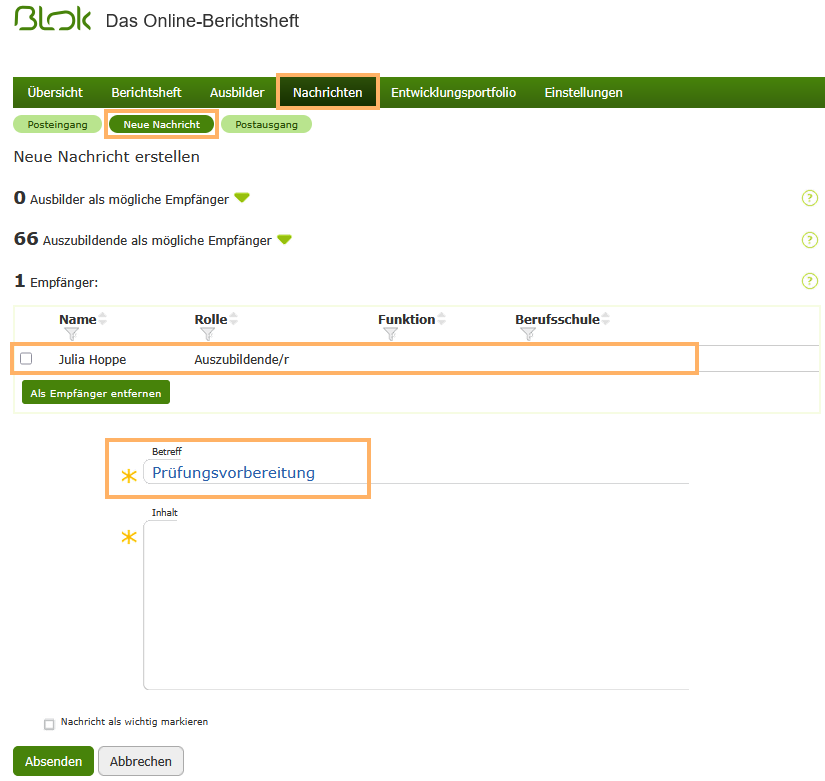
Task: Expand the Auszubildende possible recipients list
Action: [x=284, y=240]
